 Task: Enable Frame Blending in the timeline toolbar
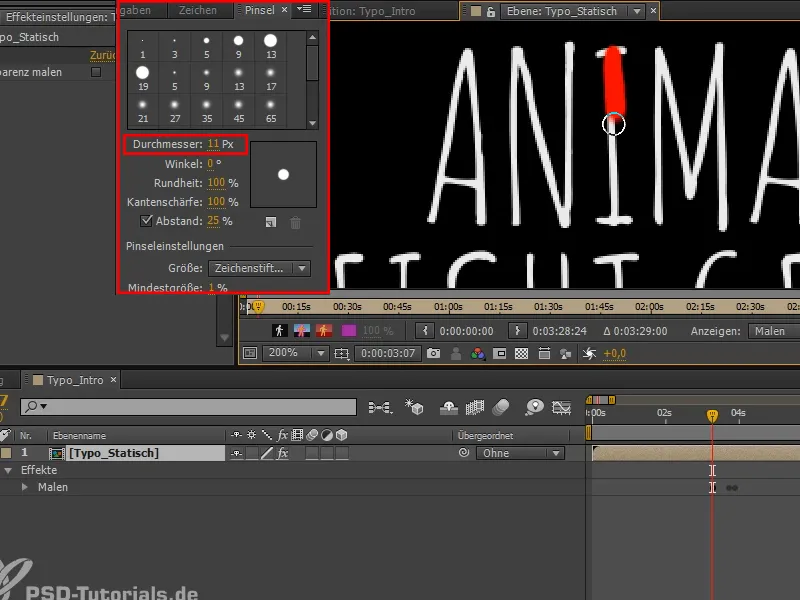point(475,407)
